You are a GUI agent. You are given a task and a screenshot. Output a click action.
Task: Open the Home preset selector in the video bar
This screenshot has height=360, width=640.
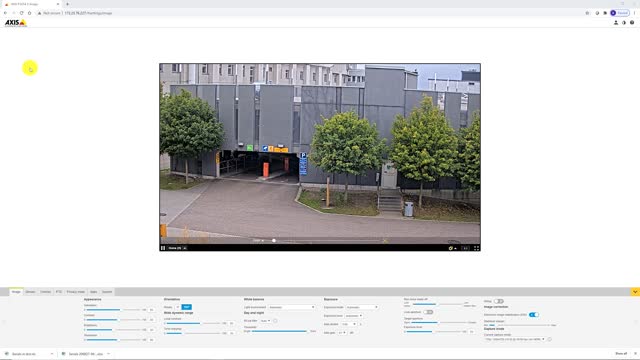pyautogui.click(x=178, y=248)
